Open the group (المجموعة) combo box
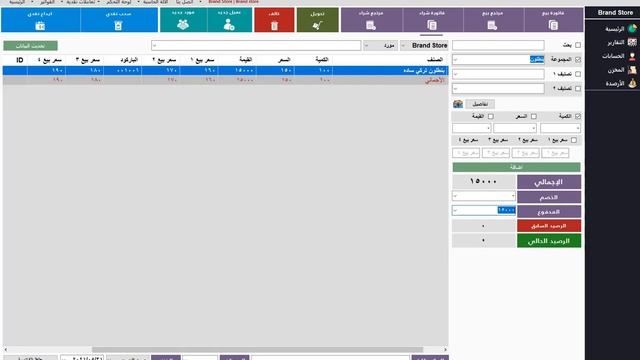This screenshot has height=360, width=640. point(498,60)
